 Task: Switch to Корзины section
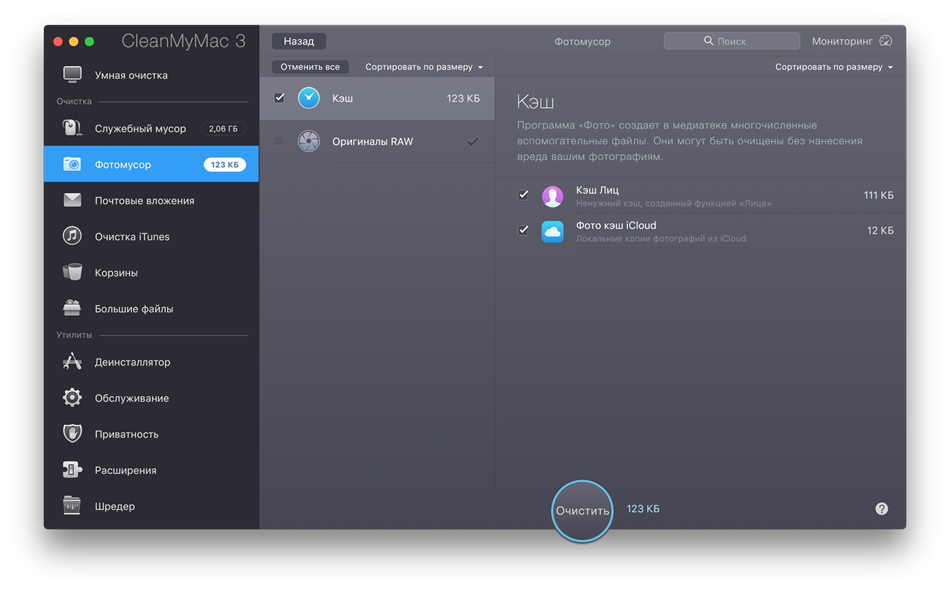(151, 273)
